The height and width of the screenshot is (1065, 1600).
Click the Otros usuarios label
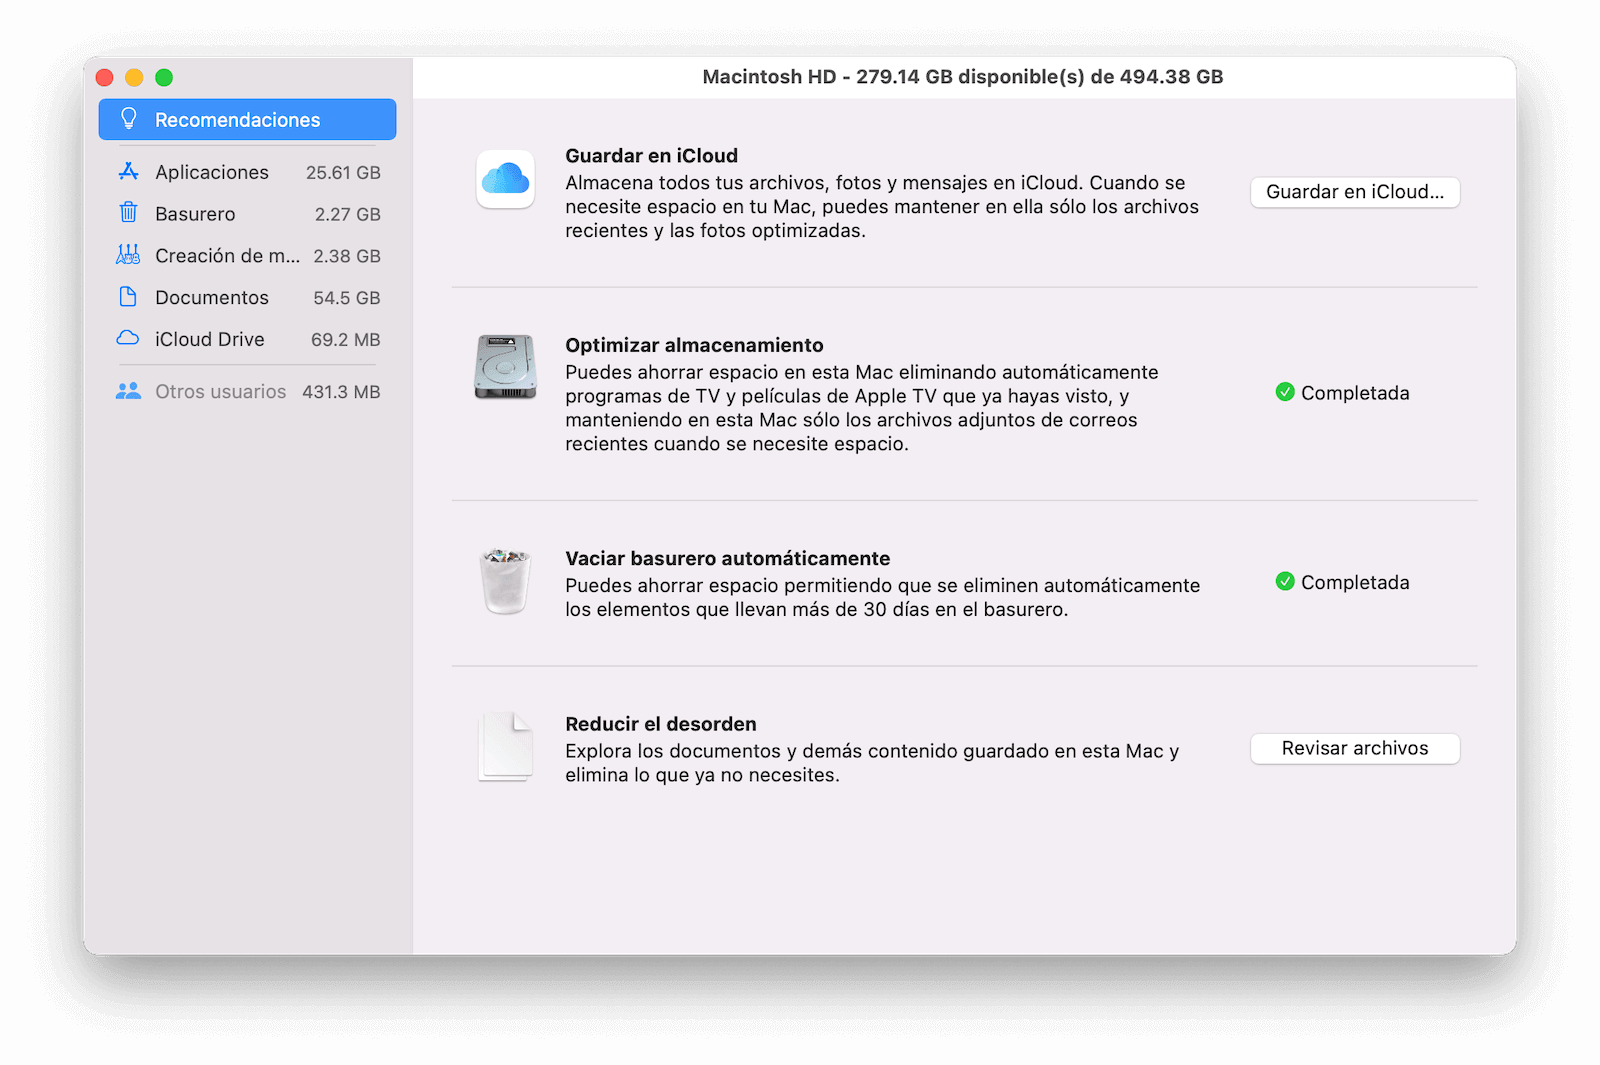coord(220,391)
